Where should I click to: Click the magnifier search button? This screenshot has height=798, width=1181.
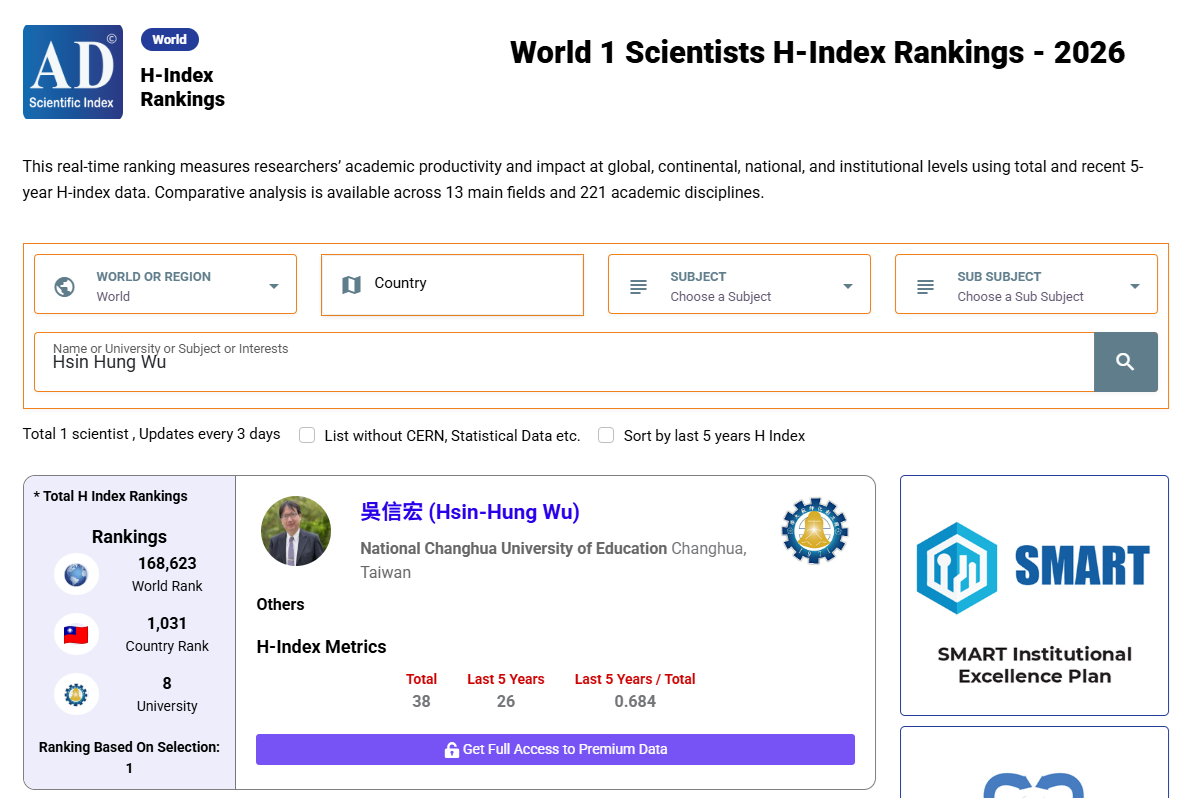[x=1125, y=362]
